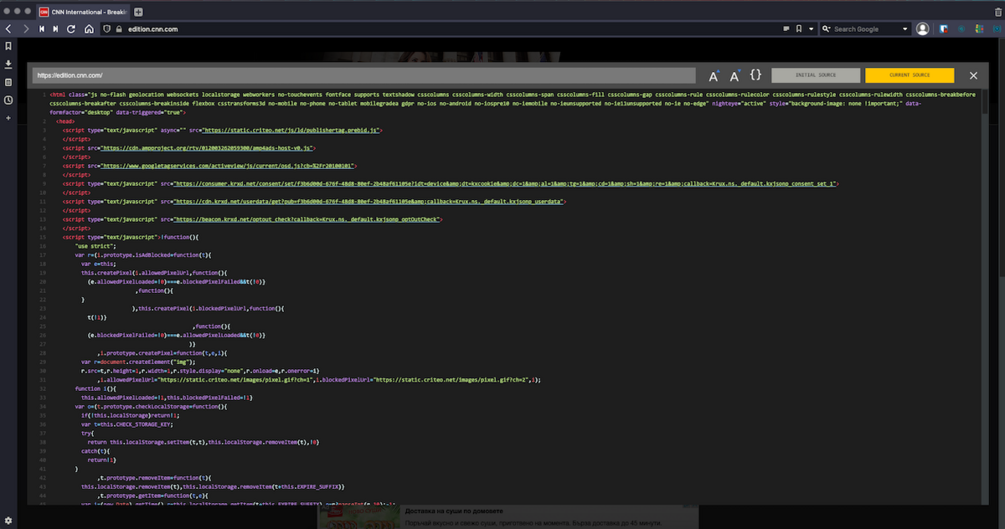Screen dimensions: 1005x529
Task: Open the consumer.krxd.net consent link
Action: point(504,184)
